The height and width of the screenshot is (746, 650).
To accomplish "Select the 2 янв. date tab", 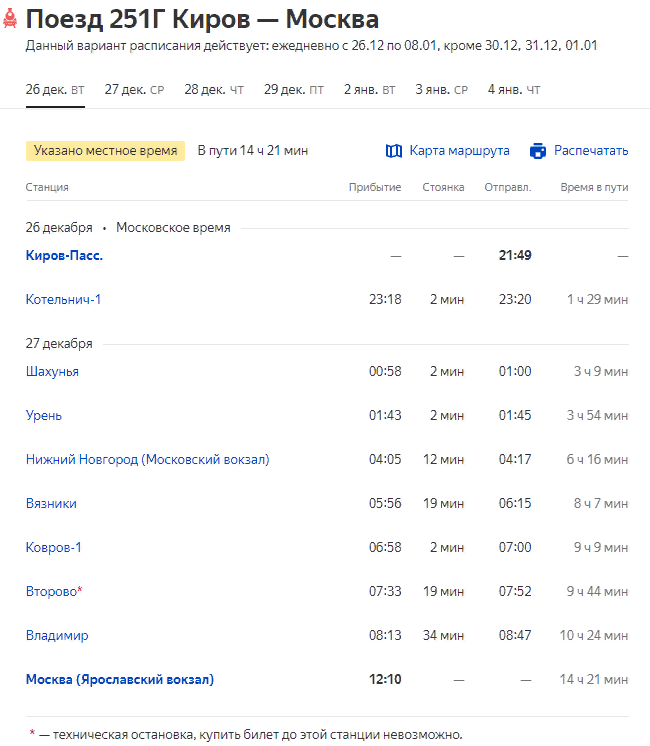I will click(369, 89).
